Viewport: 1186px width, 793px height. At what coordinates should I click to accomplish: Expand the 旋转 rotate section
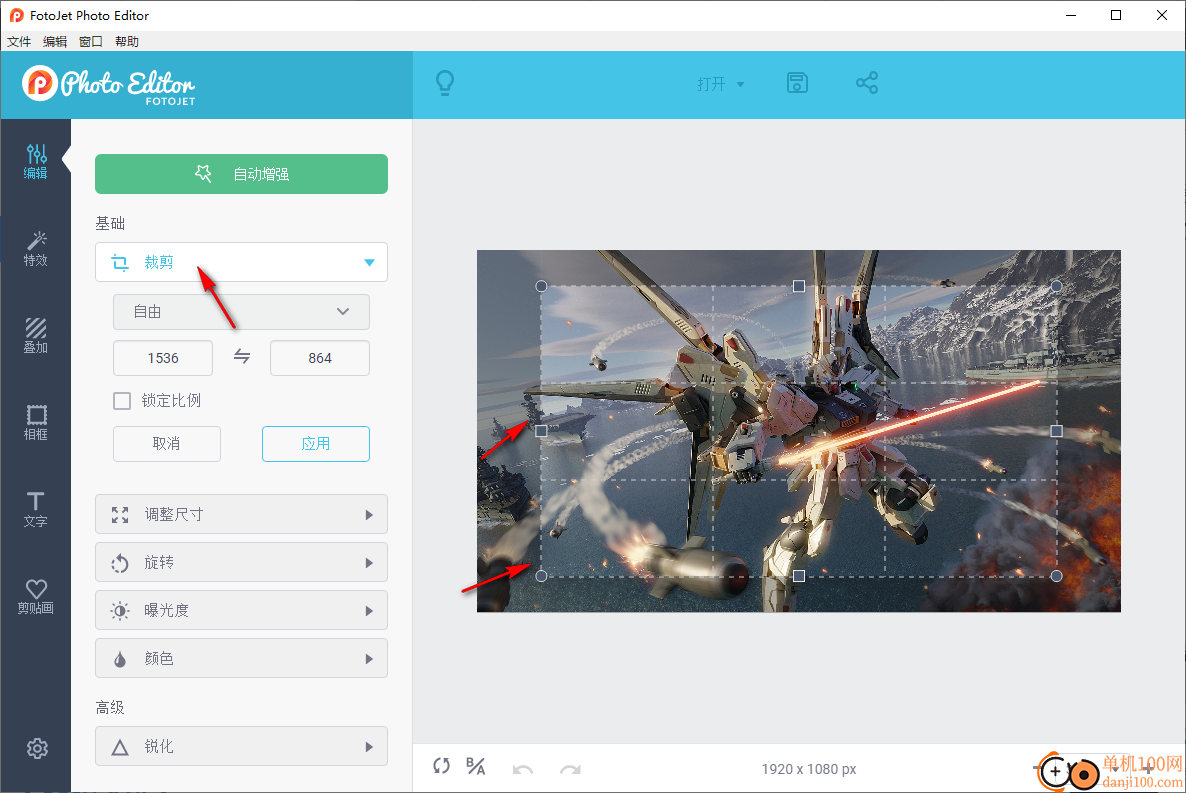click(x=241, y=562)
